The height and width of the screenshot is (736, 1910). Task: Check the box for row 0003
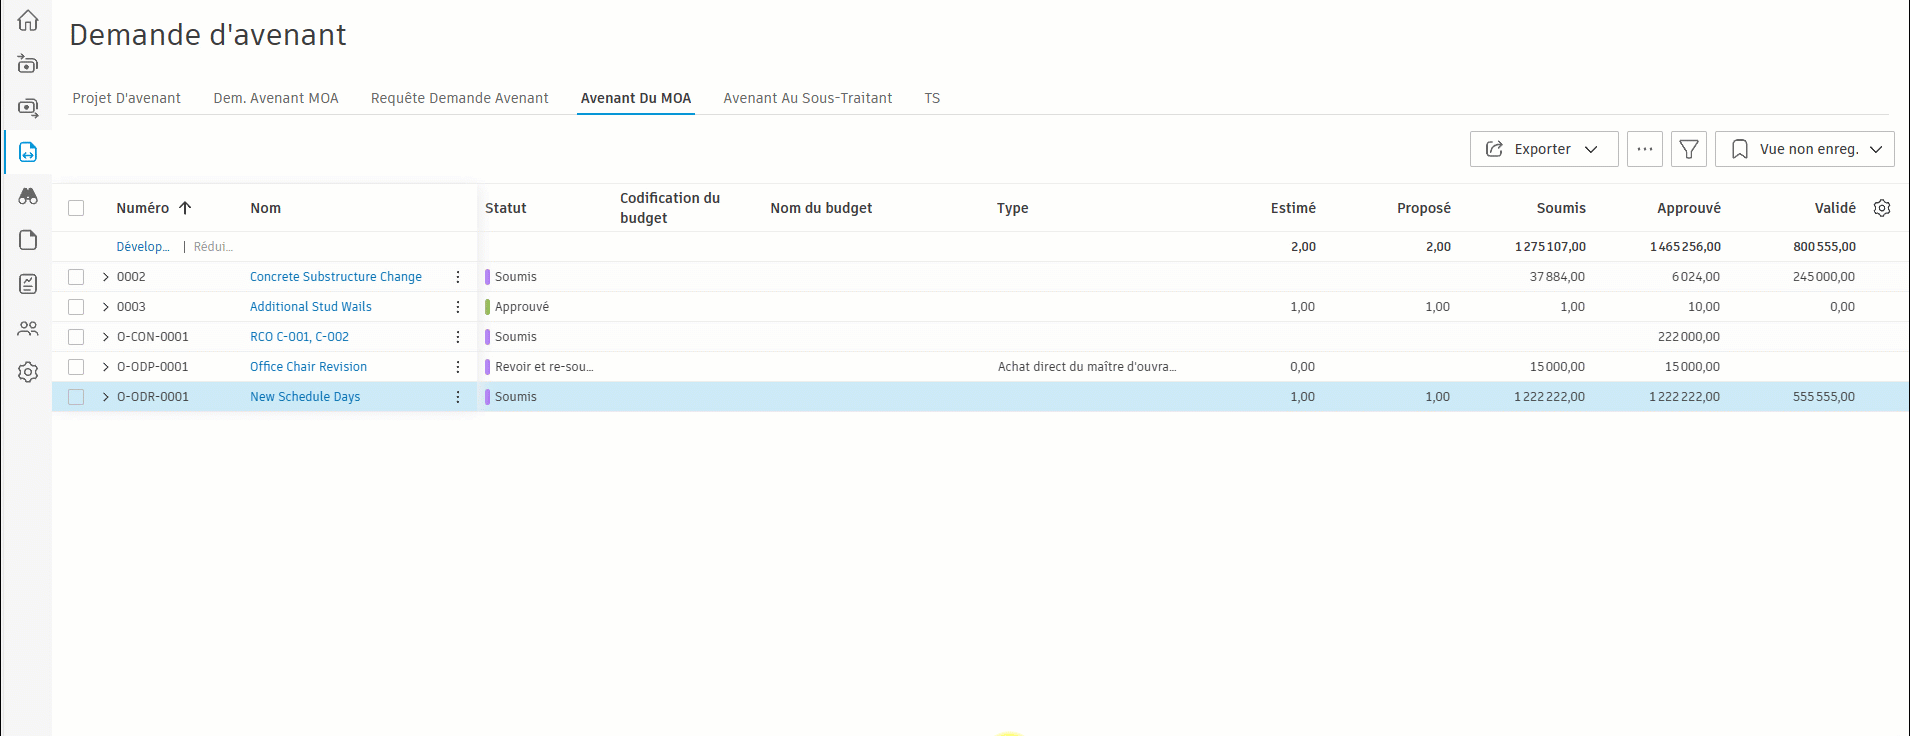coord(76,307)
